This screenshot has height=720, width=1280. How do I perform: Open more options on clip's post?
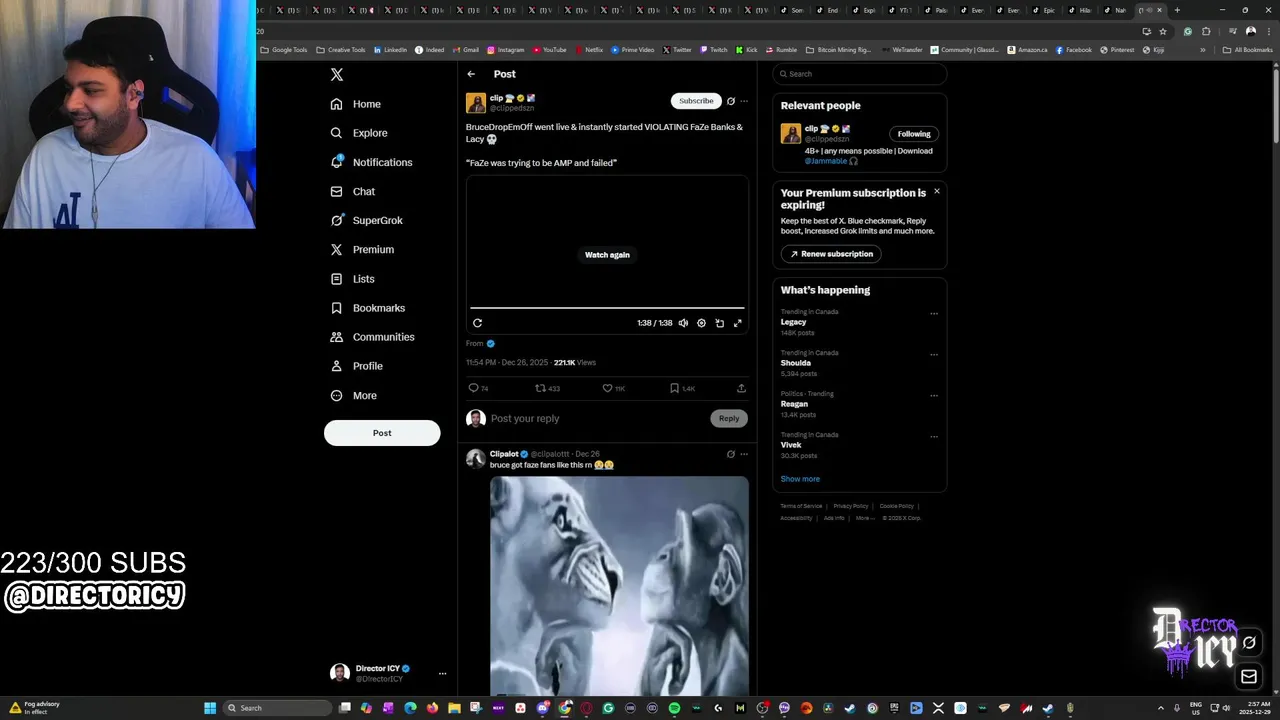744,101
